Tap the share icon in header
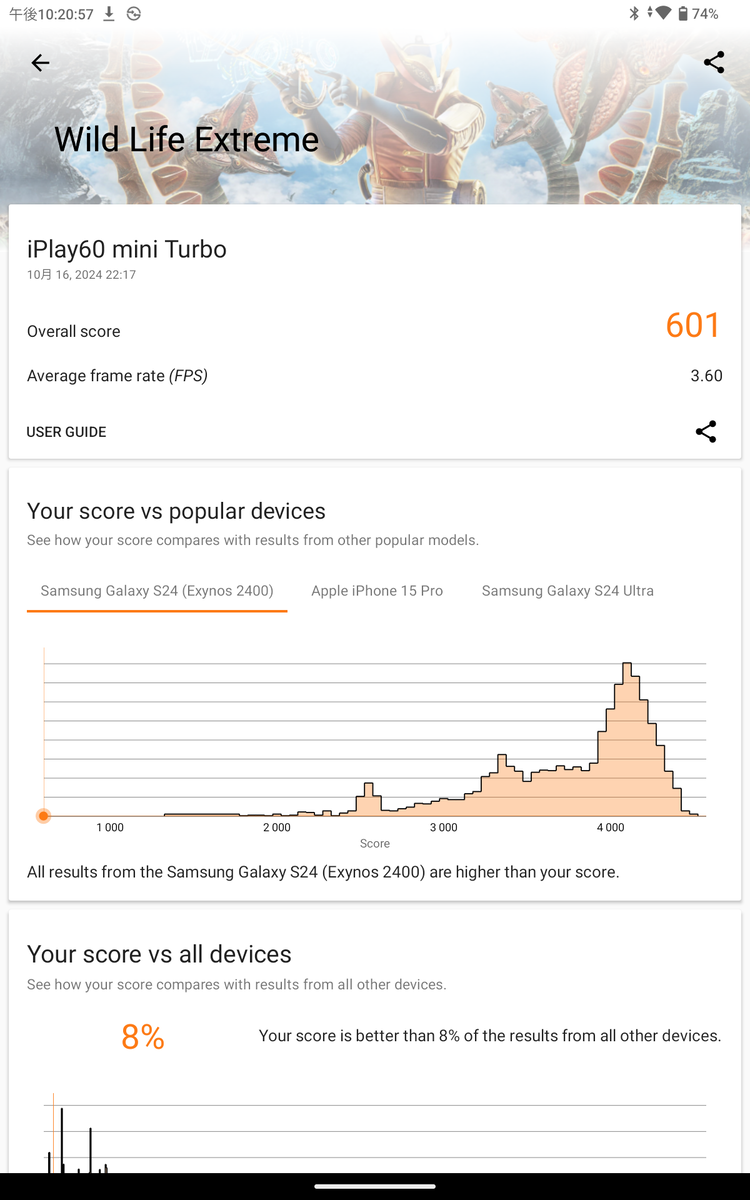The height and width of the screenshot is (1200, 750). (714, 62)
